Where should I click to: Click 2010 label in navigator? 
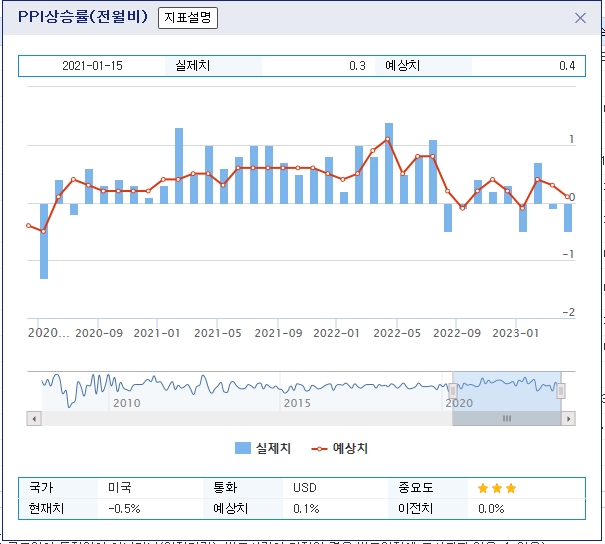(127, 403)
